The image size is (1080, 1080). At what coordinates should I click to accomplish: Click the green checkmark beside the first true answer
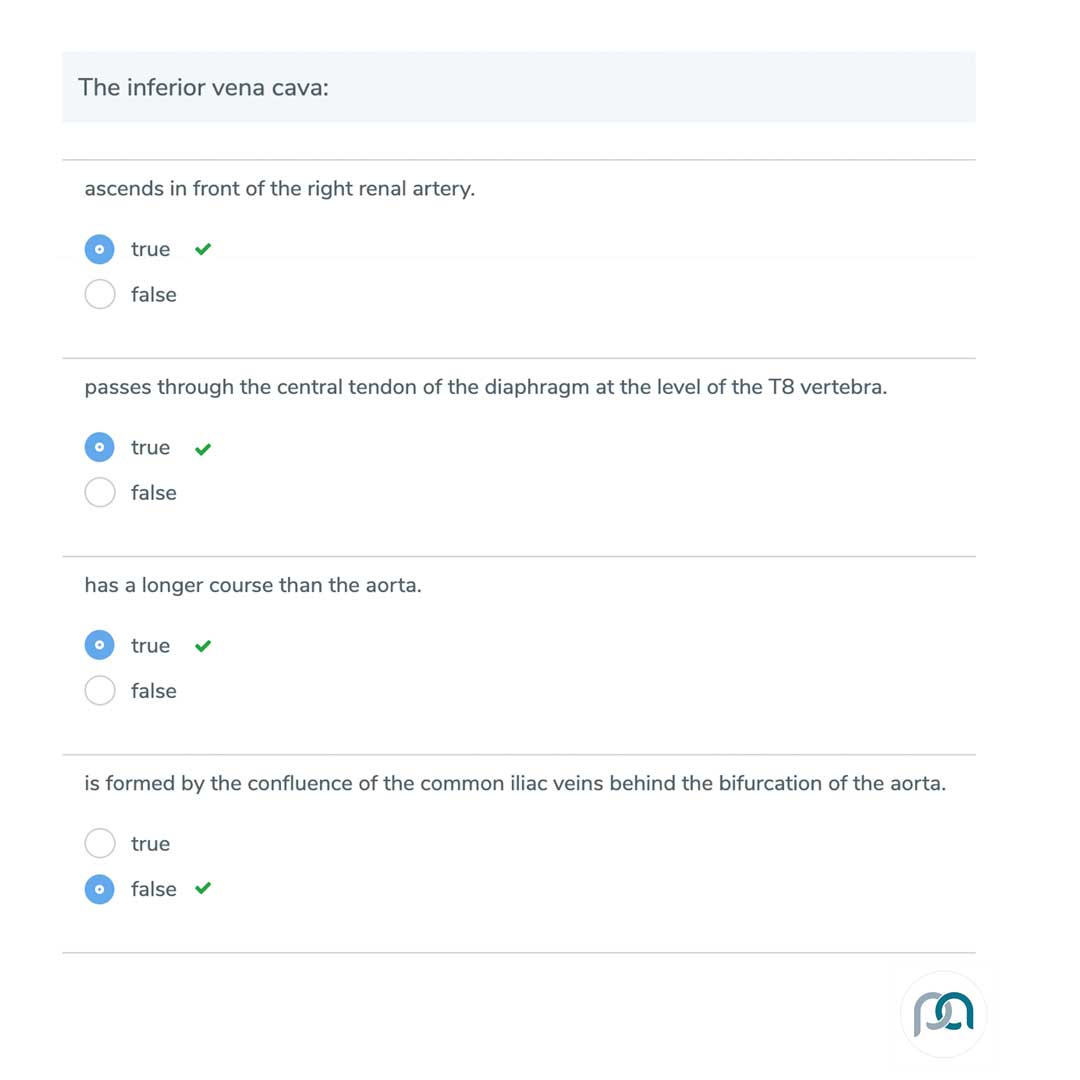tap(202, 249)
